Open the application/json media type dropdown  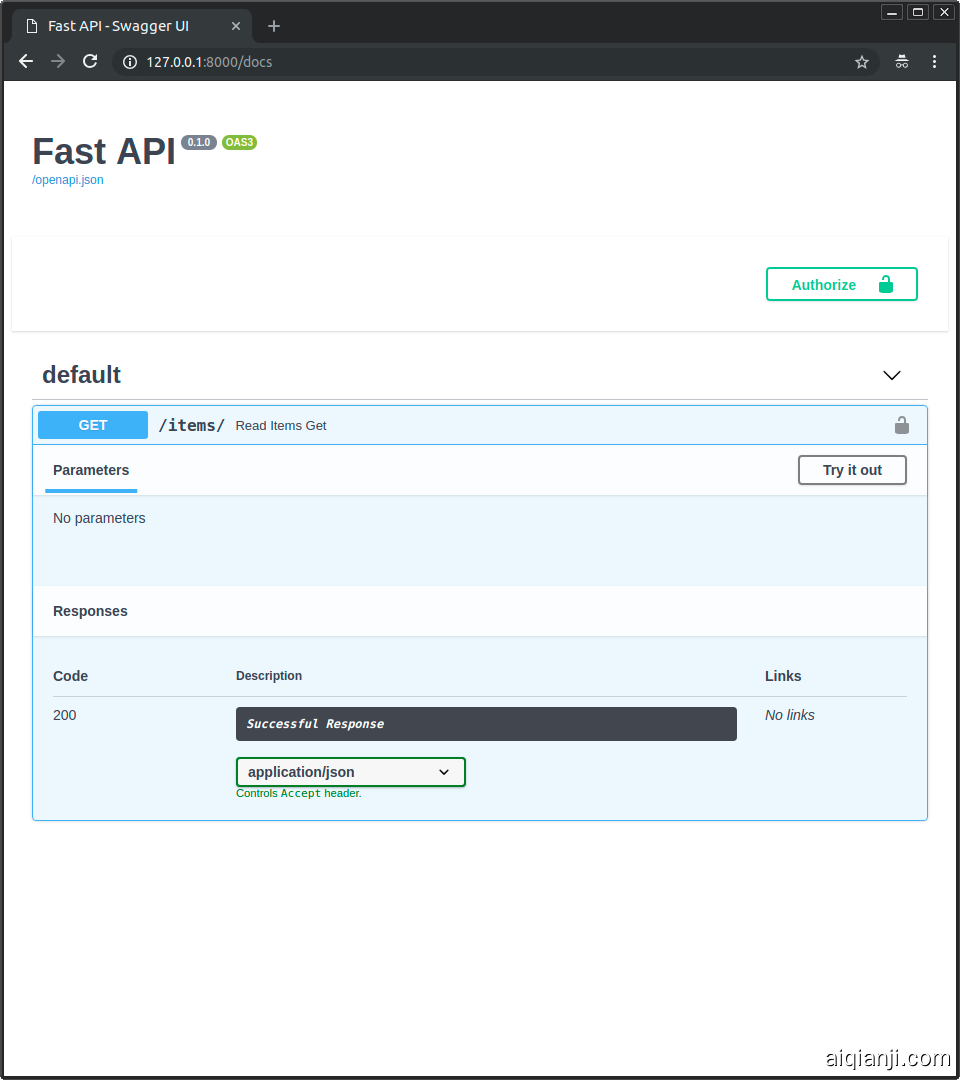[351, 772]
